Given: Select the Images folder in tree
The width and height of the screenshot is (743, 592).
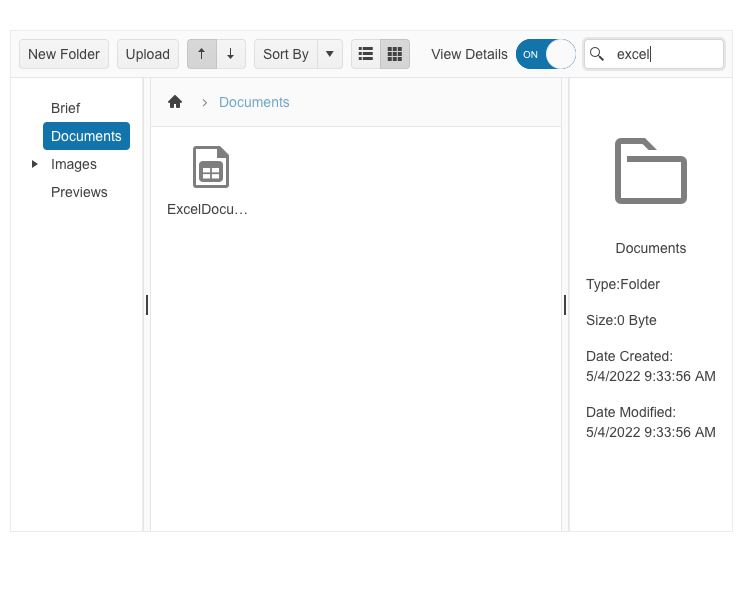Looking at the screenshot, I should pyautogui.click(x=74, y=164).
